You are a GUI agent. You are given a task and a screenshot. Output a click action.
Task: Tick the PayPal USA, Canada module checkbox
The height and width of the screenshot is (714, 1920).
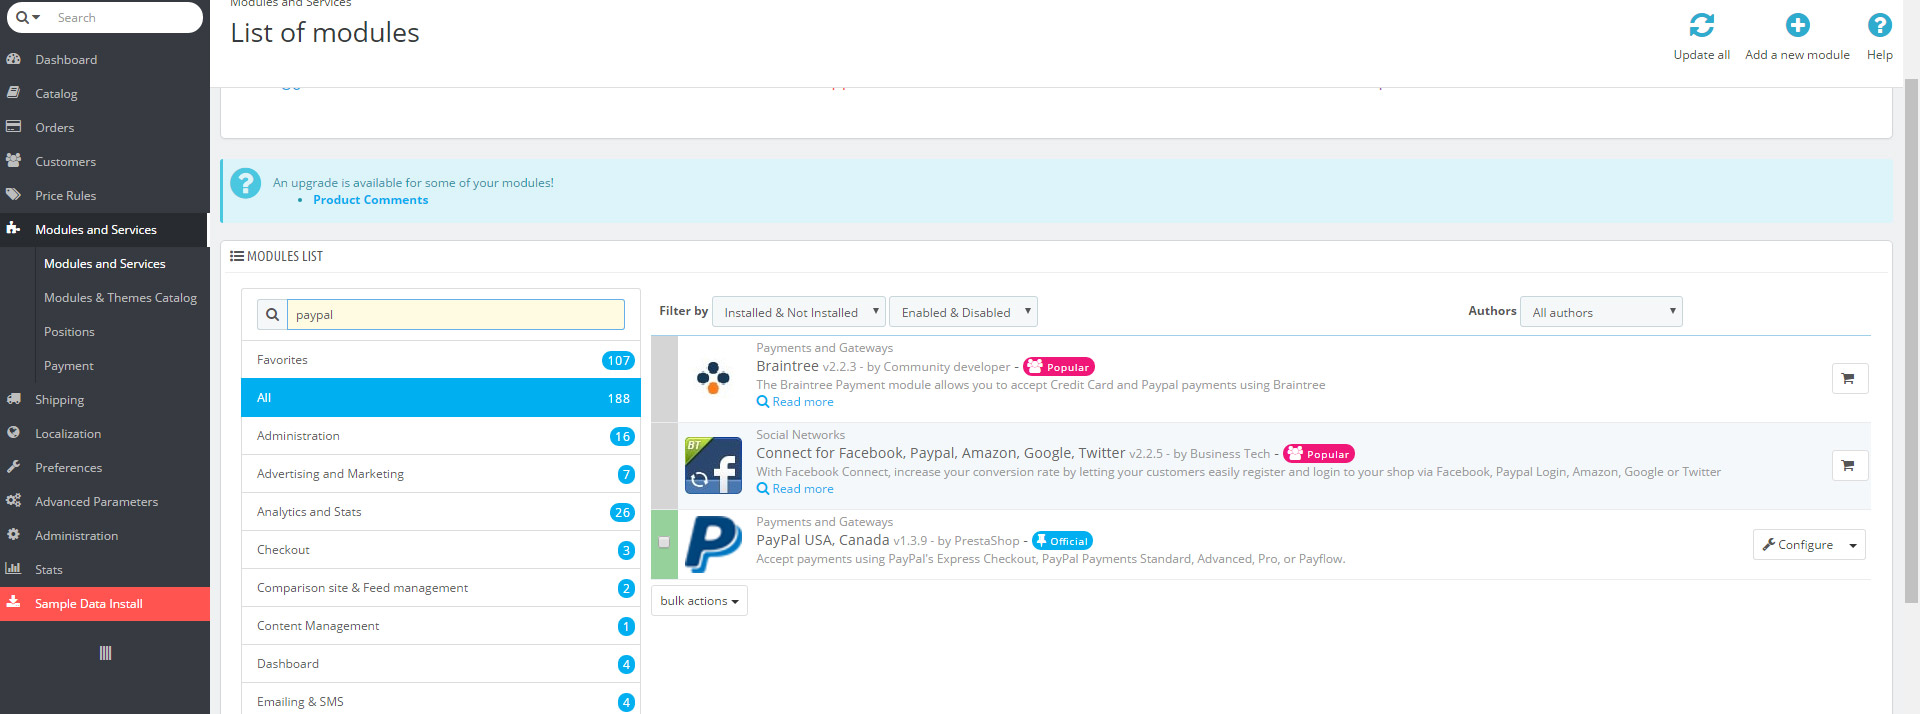(664, 542)
